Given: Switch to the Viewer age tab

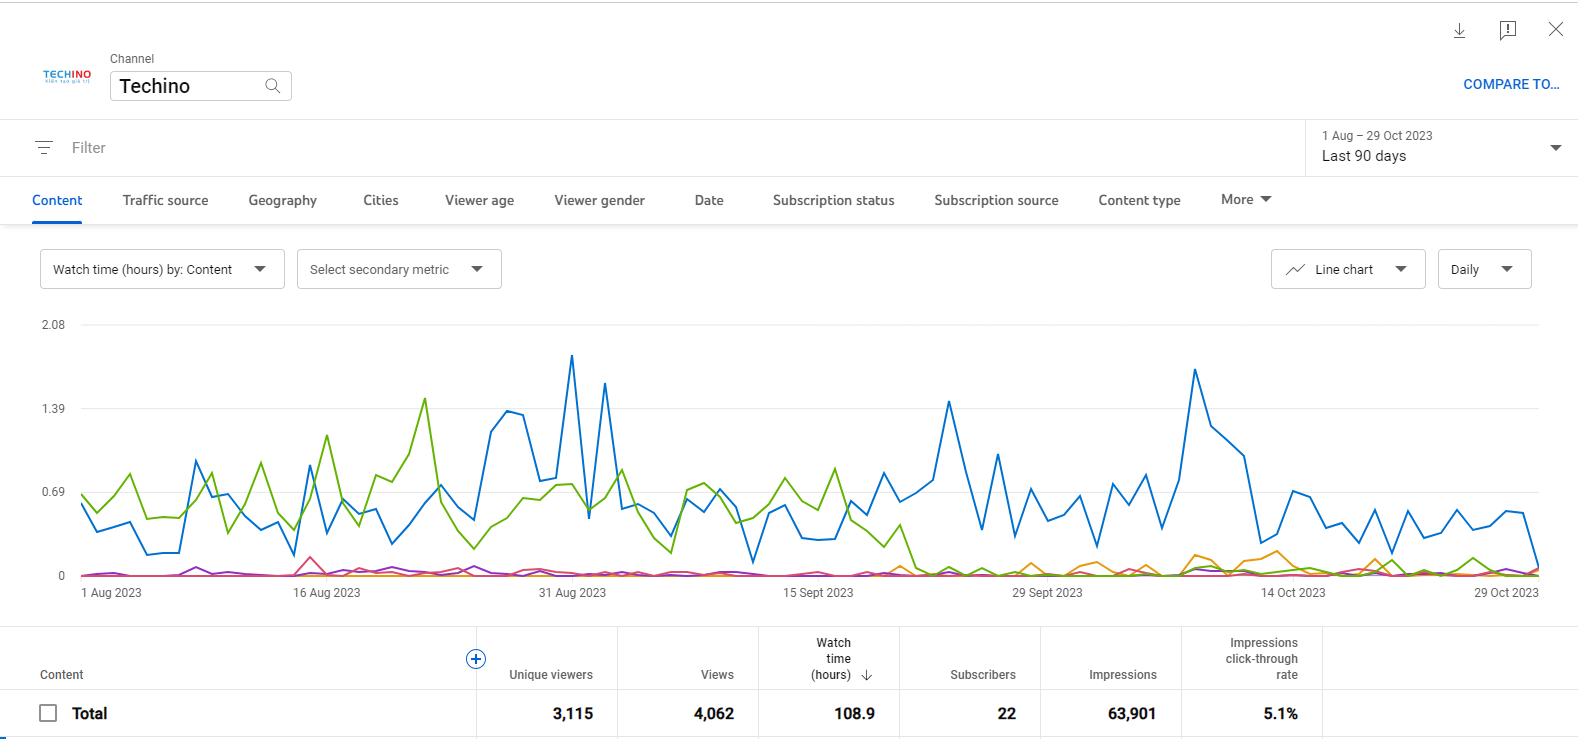Looking at the screenshot, I should point(480,201).
